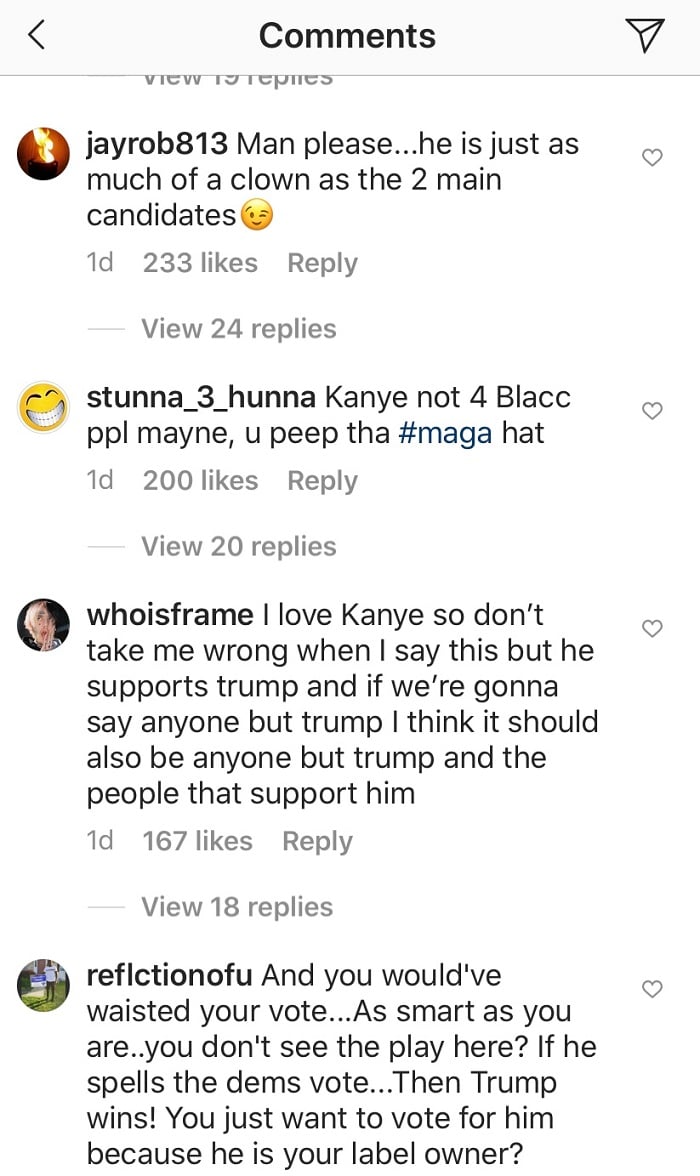
Task: Open whoisframe's profile avatar
Action: (44, 626)
